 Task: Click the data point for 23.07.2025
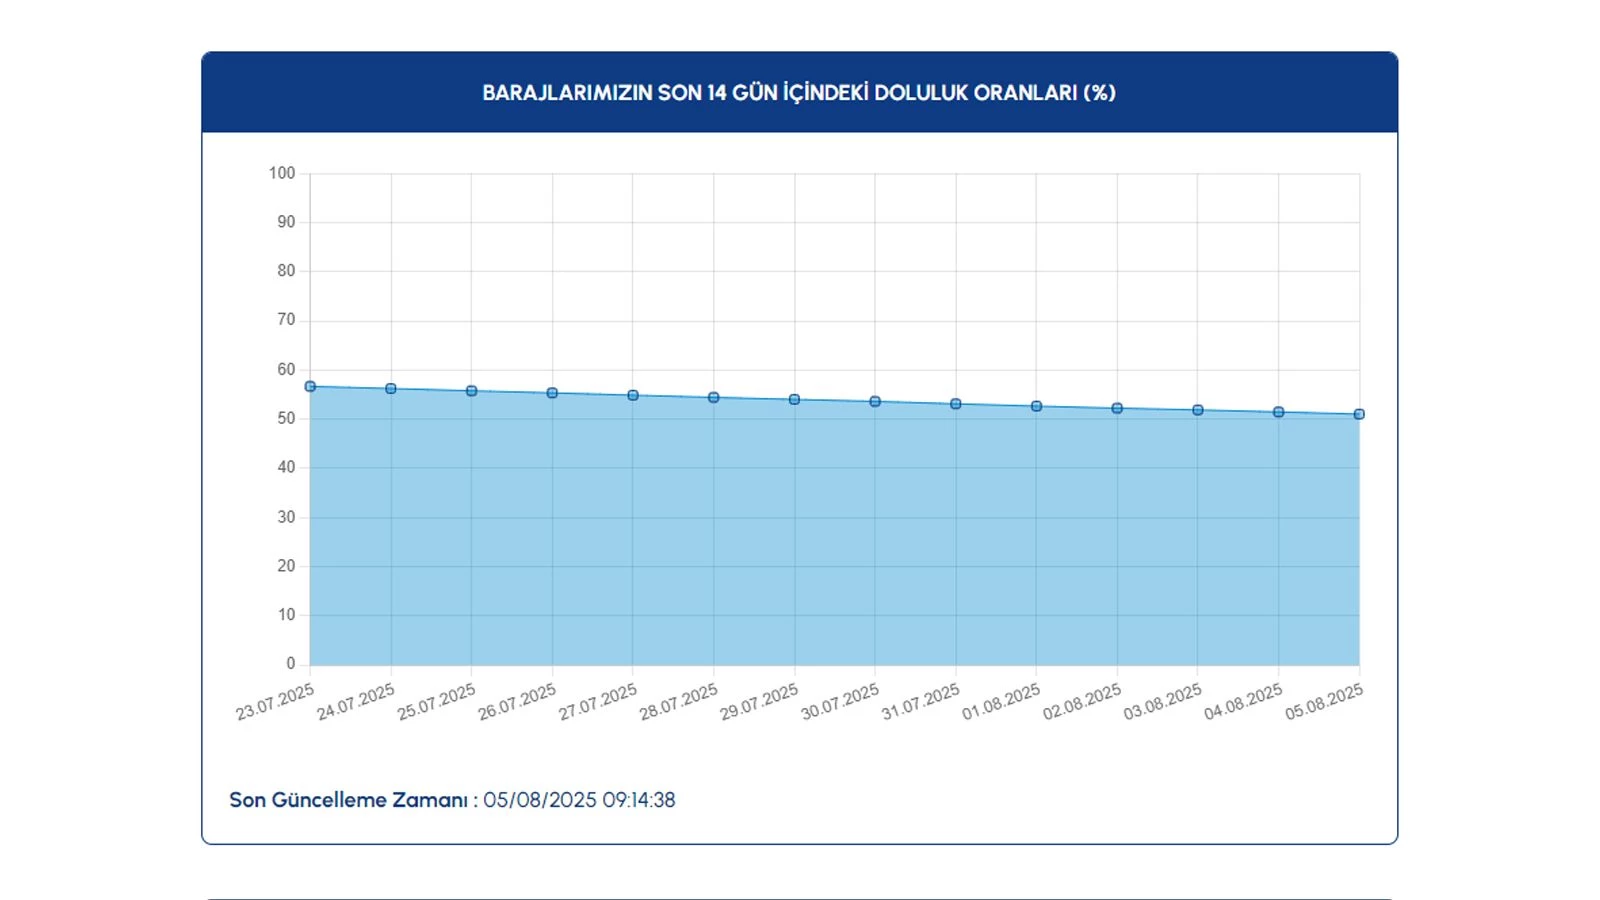(310, 386)
